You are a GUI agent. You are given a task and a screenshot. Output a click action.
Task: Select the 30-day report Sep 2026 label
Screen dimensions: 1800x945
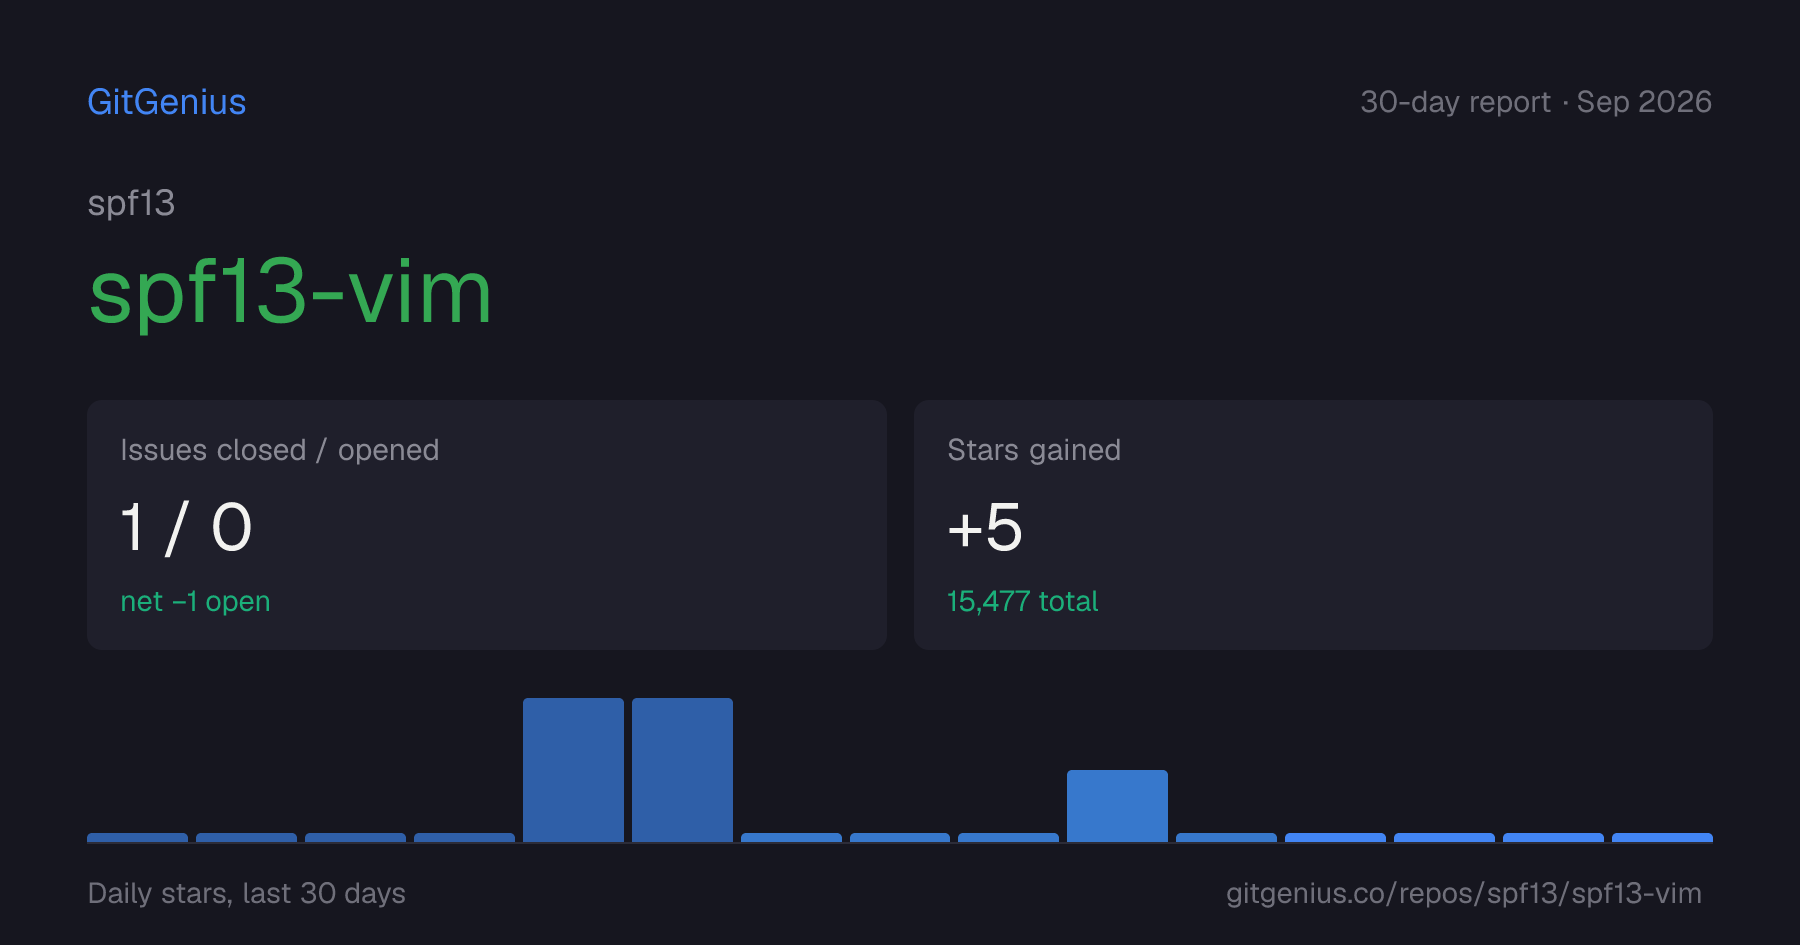1536,102
